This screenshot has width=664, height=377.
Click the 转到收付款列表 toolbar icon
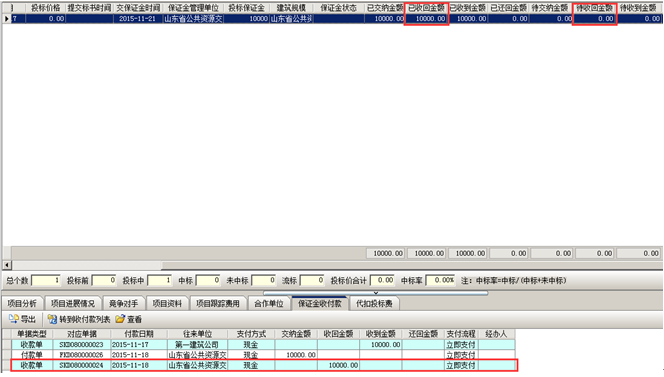tap(52, 319)
